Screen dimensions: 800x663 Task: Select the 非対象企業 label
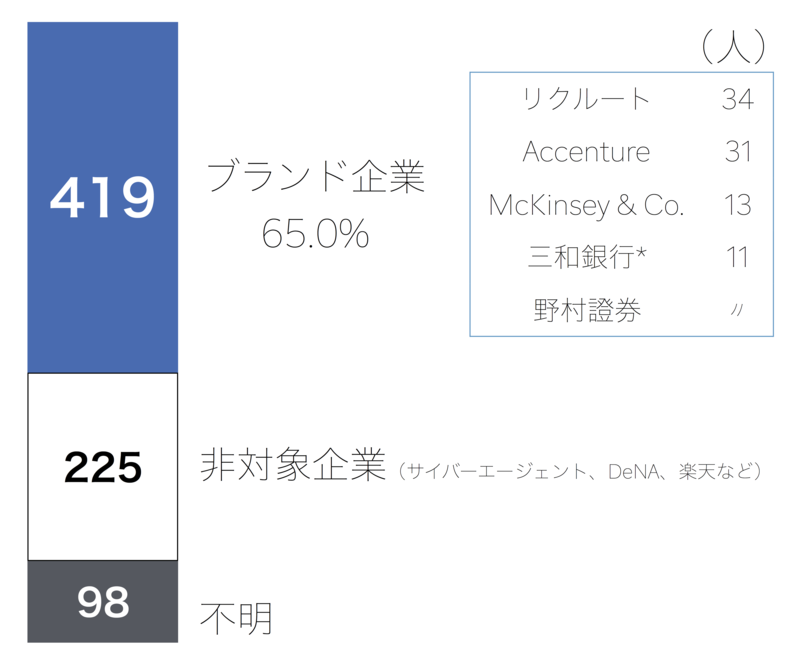pyautogui.click(x=293, y=464)
